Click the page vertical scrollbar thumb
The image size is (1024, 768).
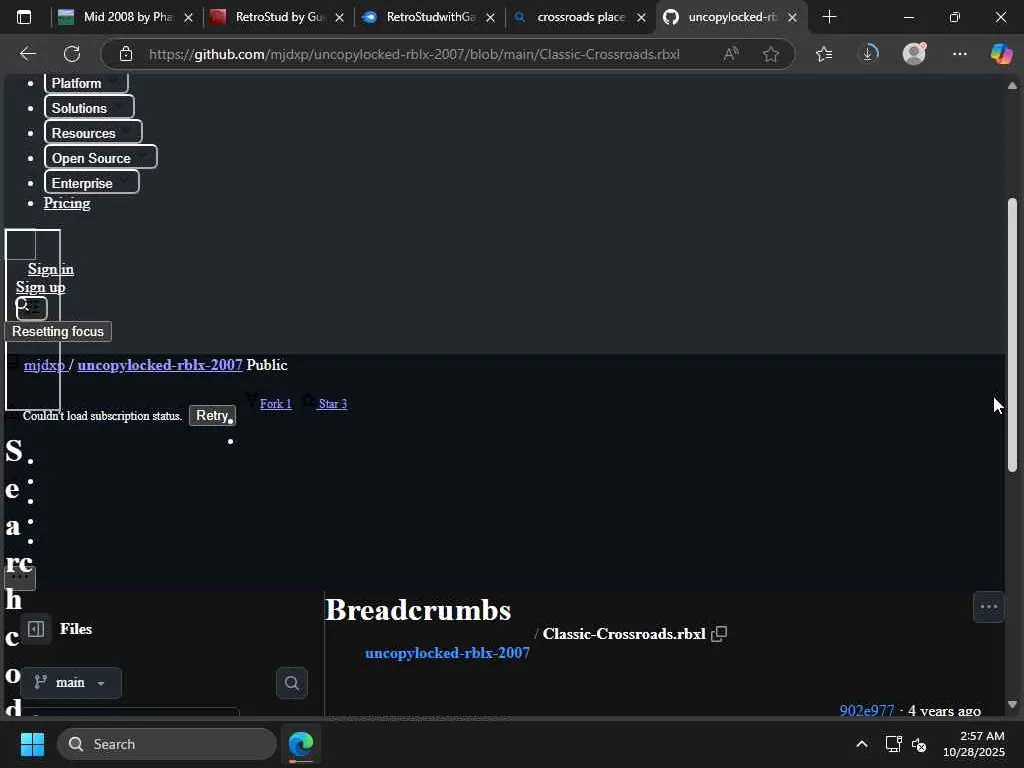pyautogui.click(x=1012, y=334)
